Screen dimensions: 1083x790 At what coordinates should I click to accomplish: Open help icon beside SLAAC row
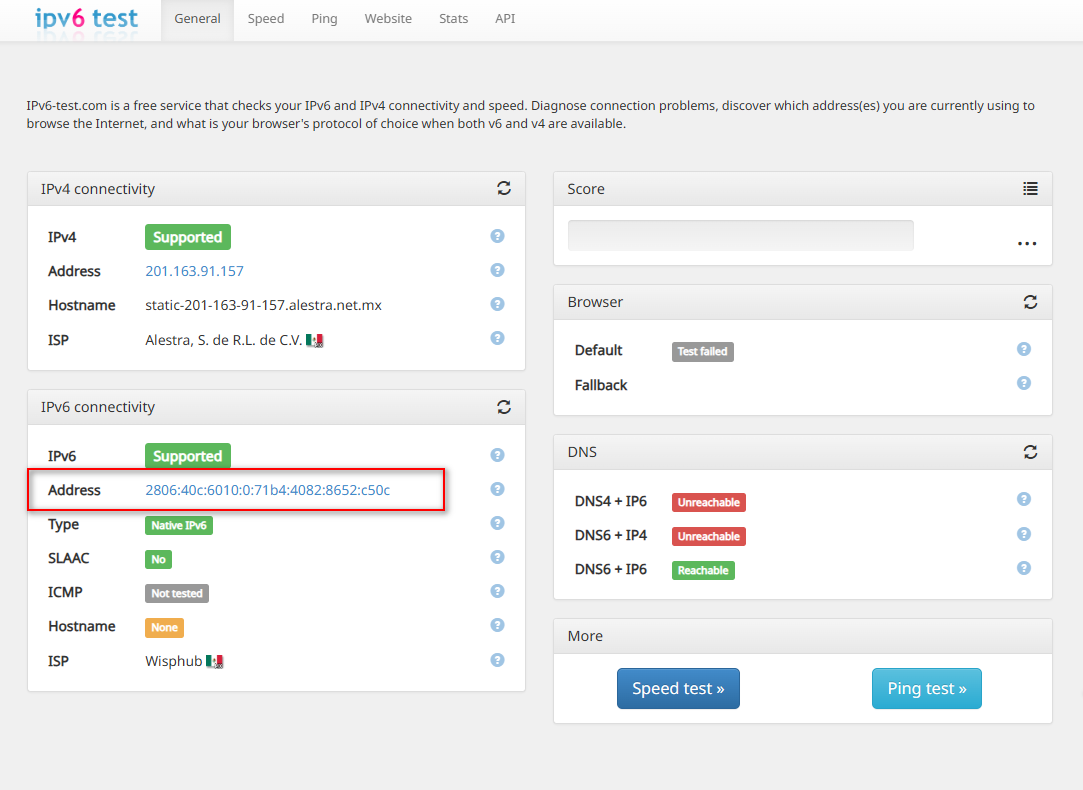point(497,557)
